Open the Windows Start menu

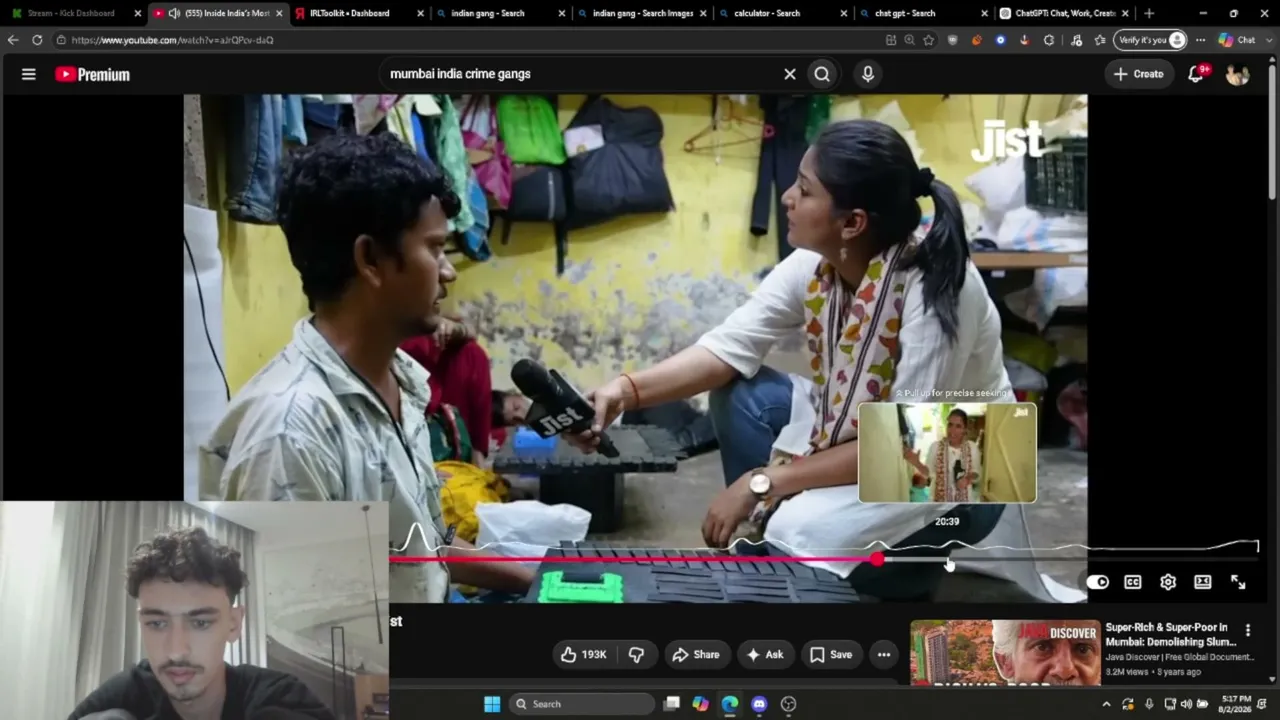pos(492,704)
